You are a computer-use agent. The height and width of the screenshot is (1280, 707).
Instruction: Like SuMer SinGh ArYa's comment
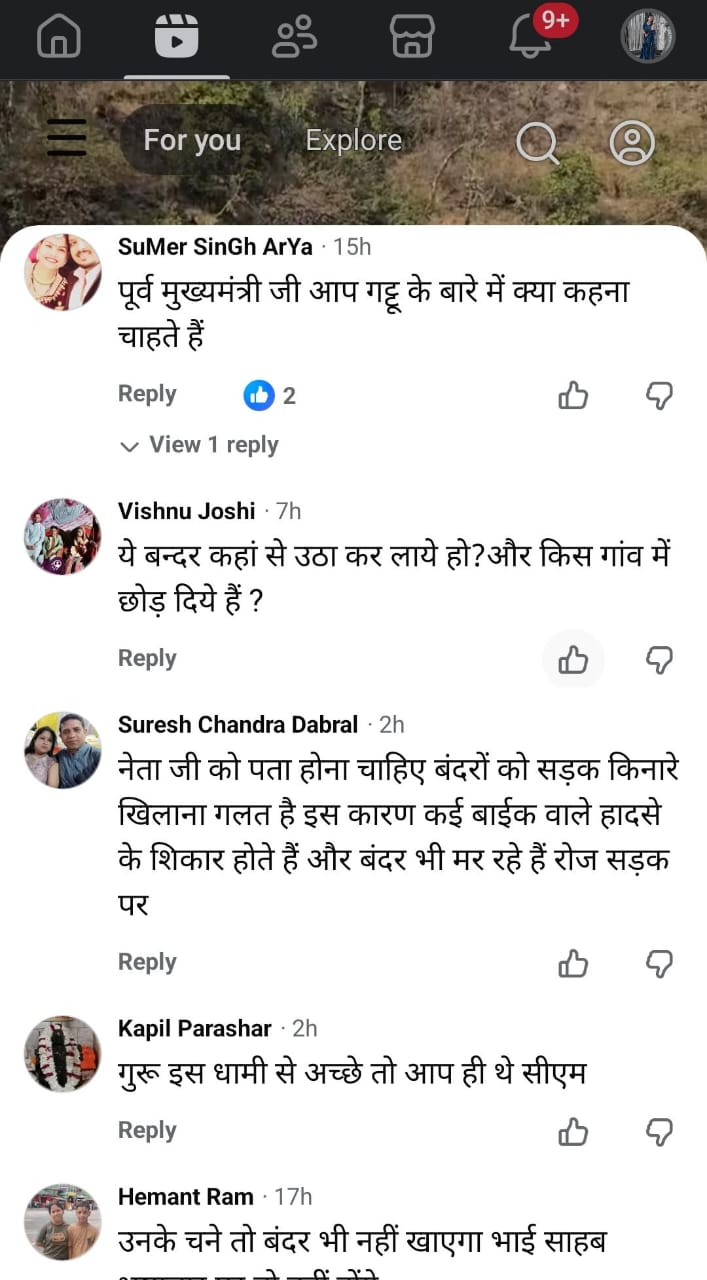[x=573, y=396]
